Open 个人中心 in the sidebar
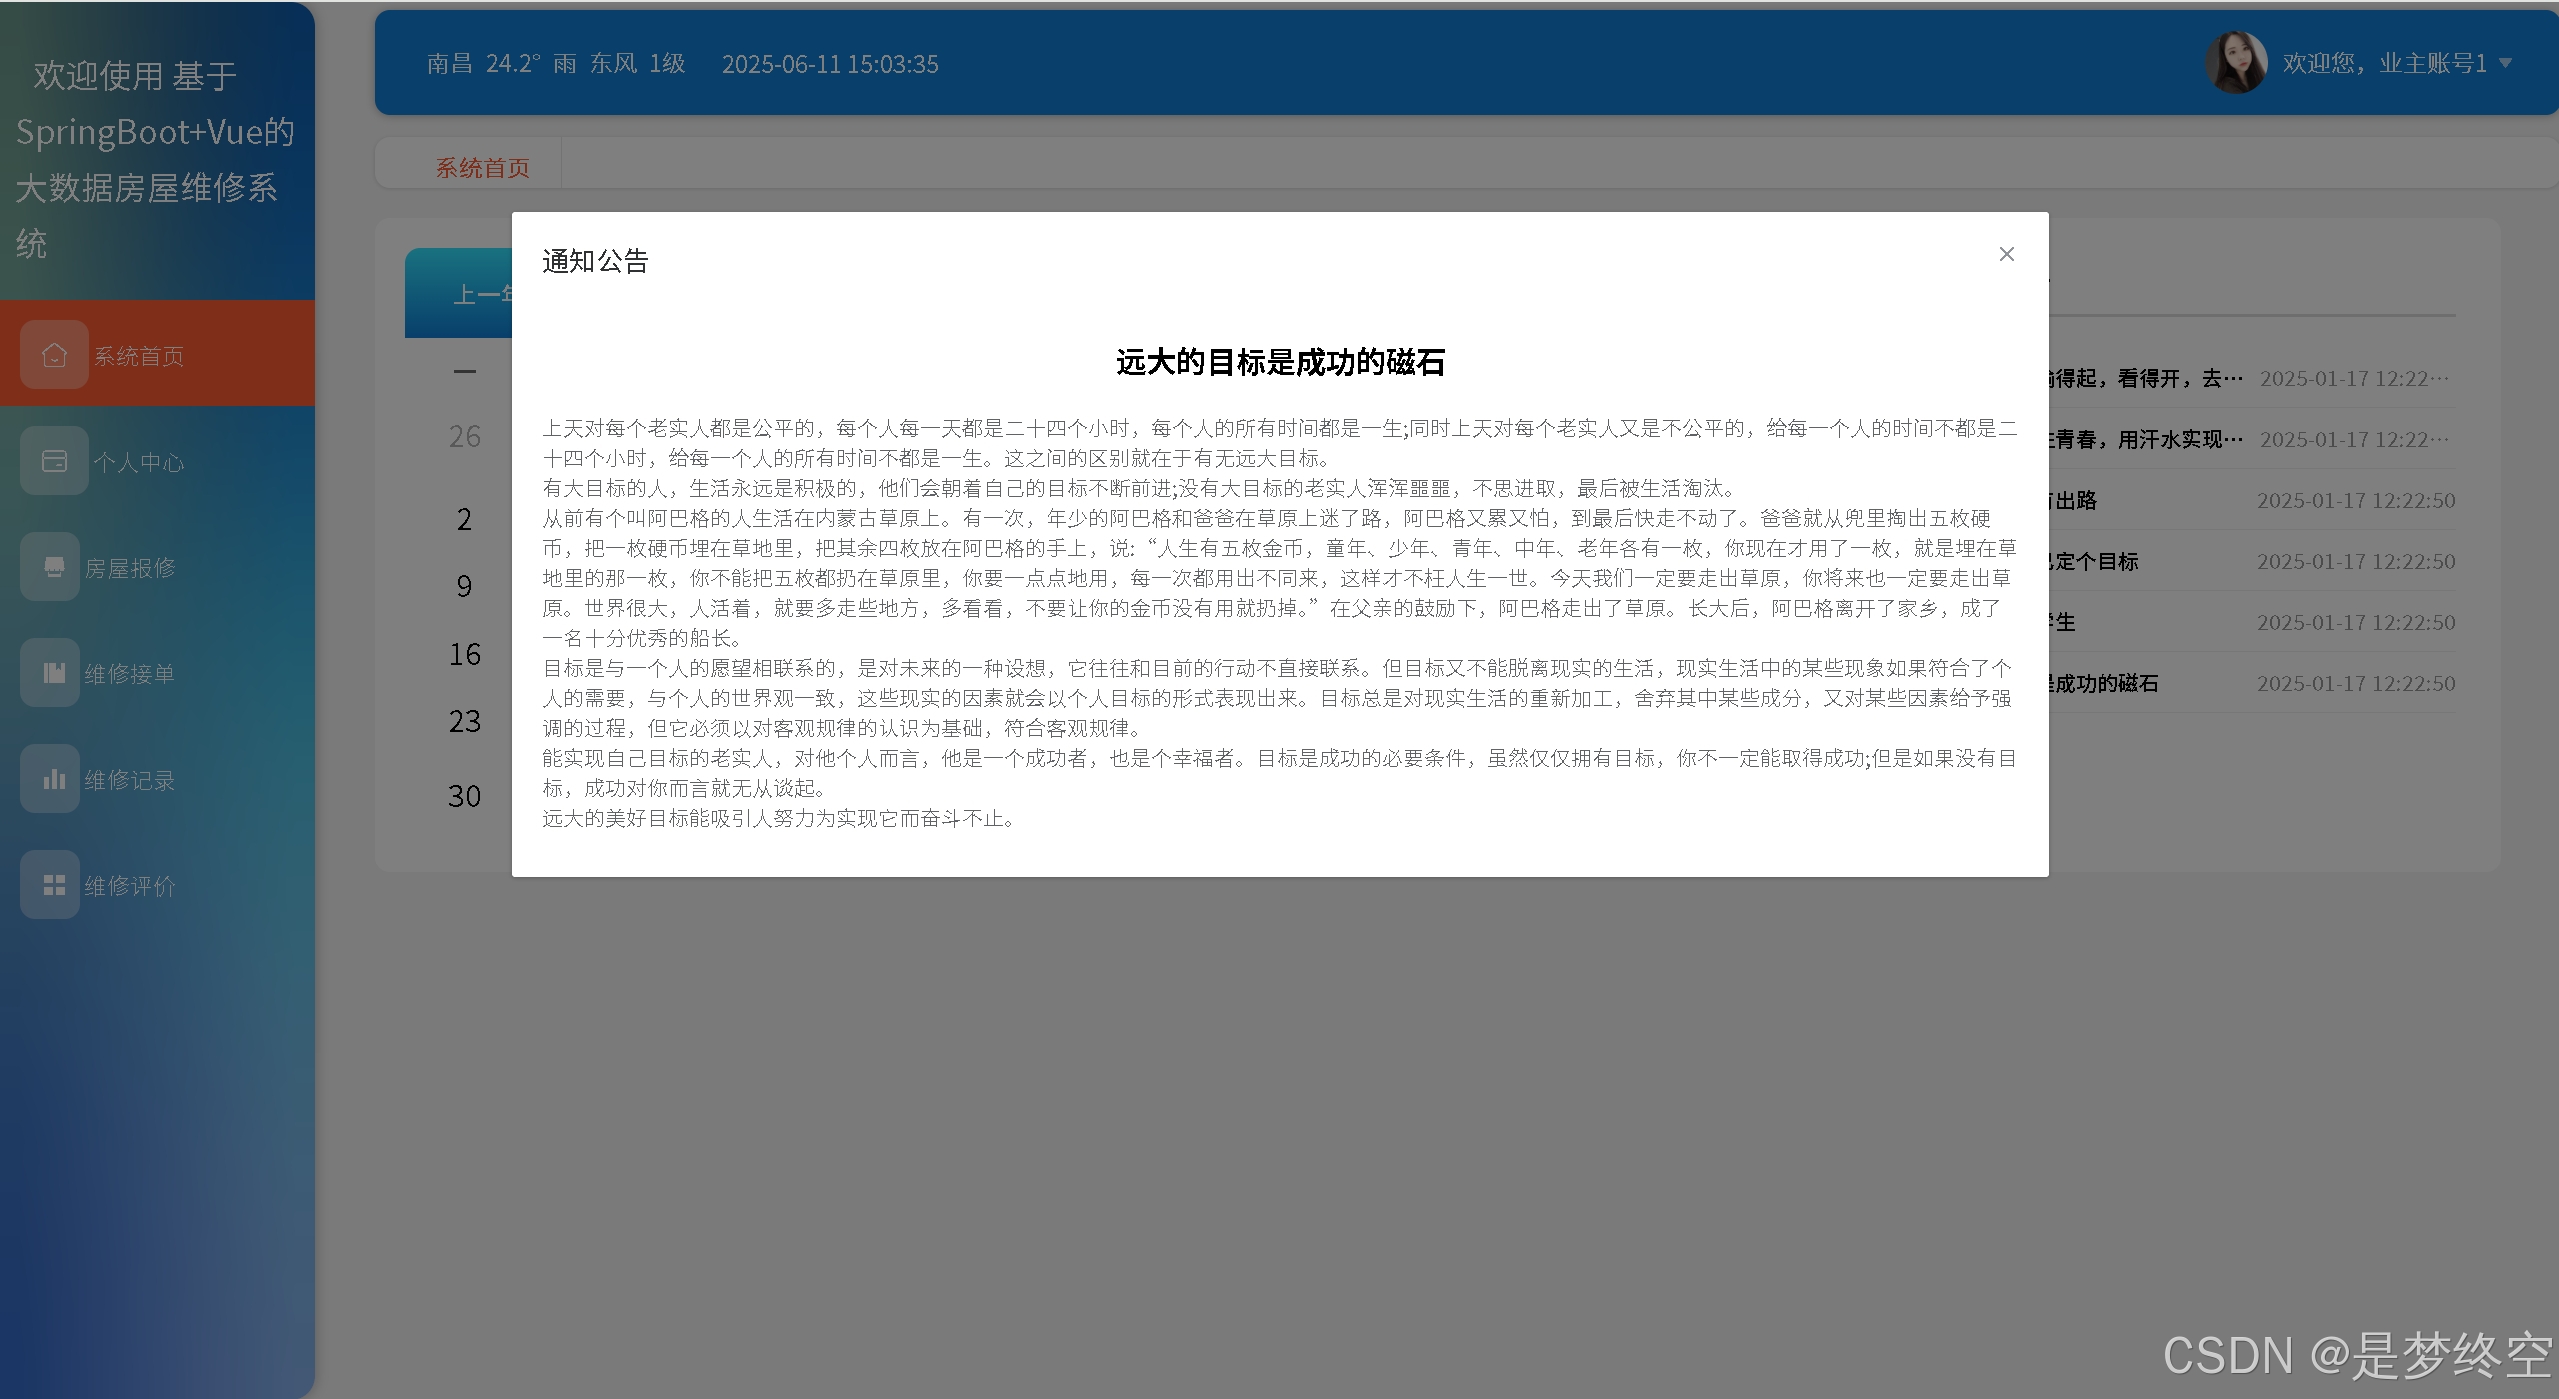 coord(139,462)
